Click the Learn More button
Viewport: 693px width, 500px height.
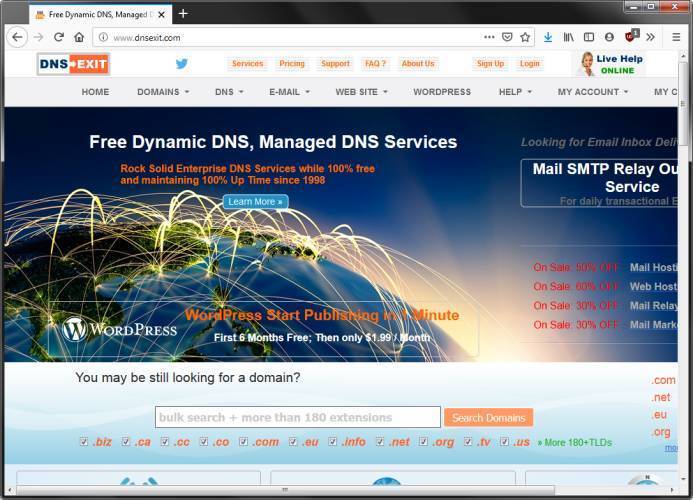tap(255, 202)
